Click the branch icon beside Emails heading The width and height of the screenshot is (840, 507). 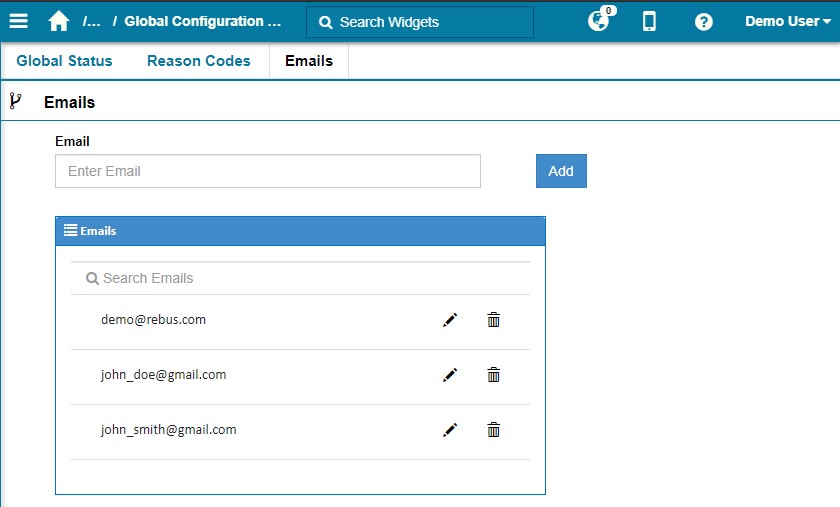[x=16, y=101]
